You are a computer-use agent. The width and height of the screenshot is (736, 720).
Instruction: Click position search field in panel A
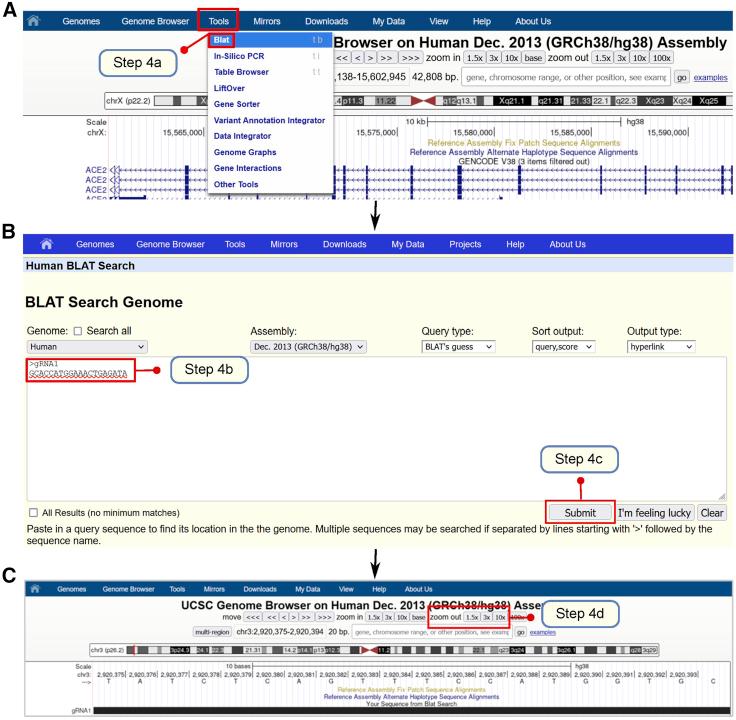(x=566, y=77)
